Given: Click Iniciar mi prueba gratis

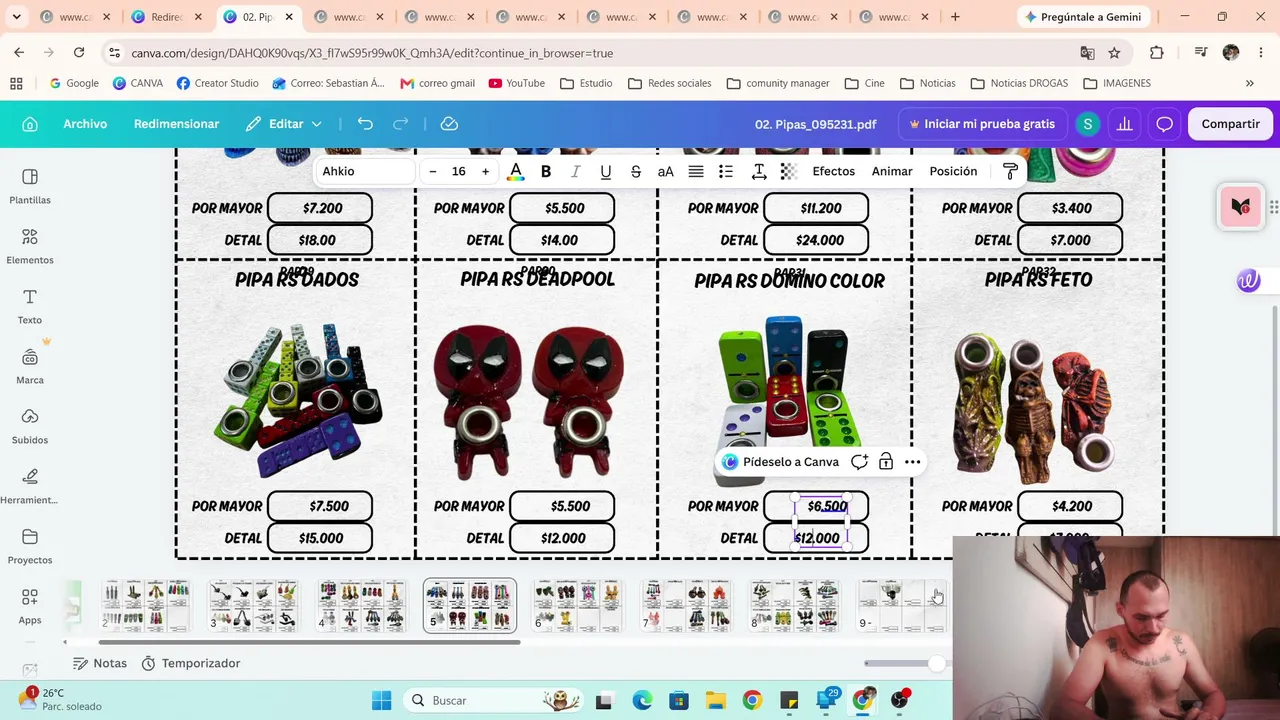Looking at the screenshot, I should pos(982,124).
